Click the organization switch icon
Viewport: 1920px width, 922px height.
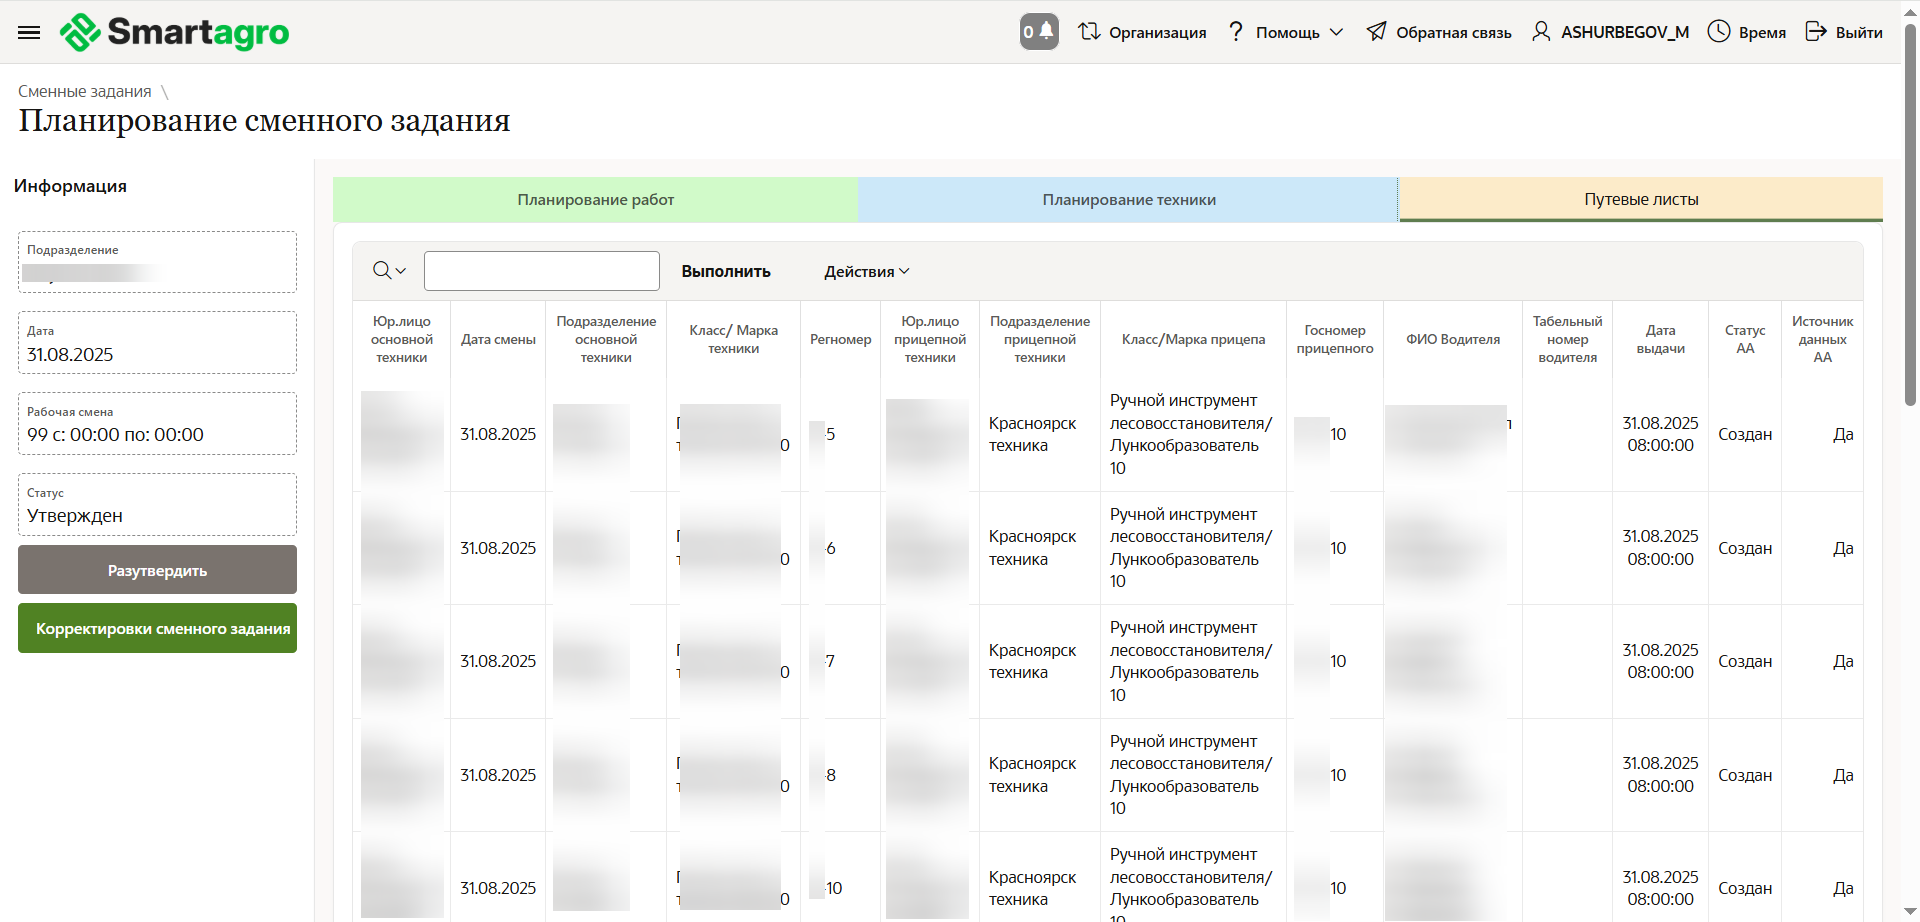coord(1089,32)
